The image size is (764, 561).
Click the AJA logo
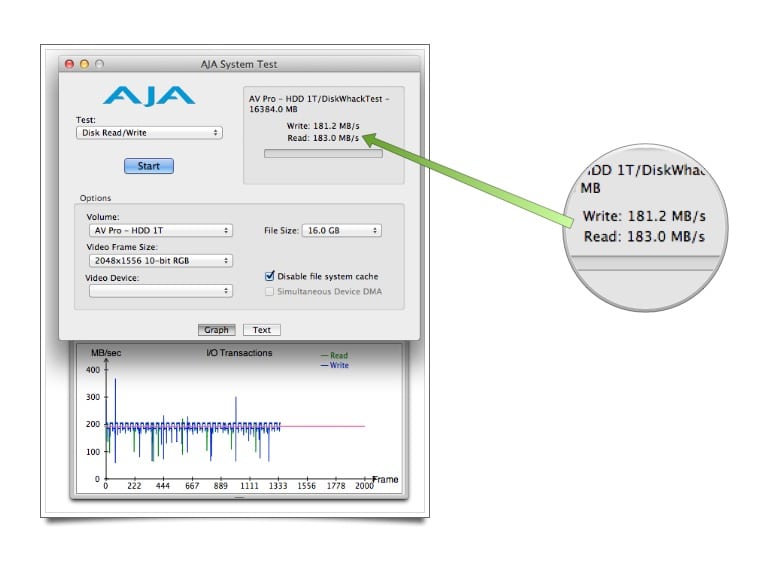tap(149, 96)
